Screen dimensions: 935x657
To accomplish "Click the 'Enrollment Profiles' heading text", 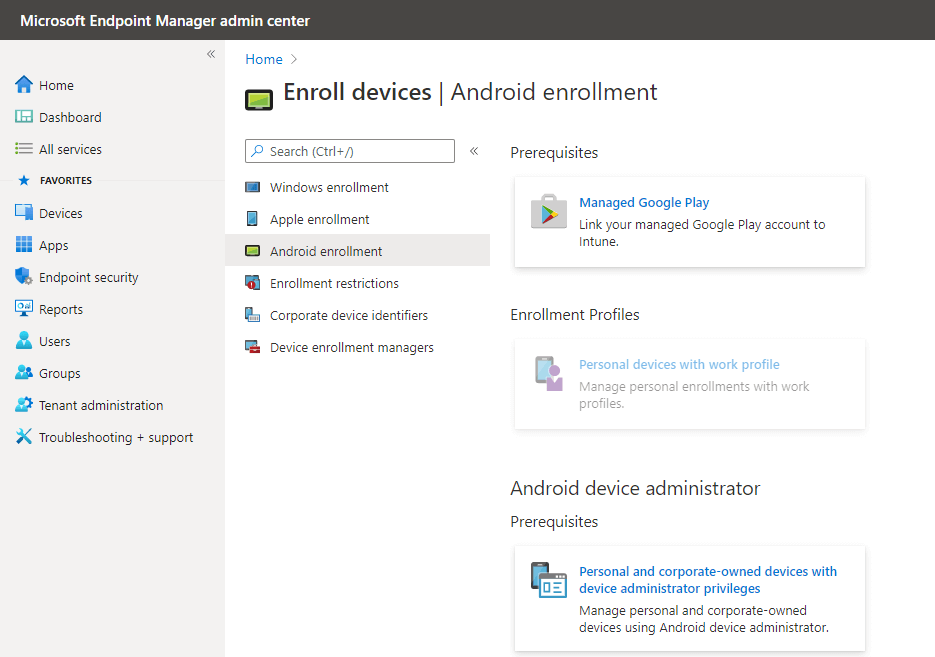I will pos(575,314).
